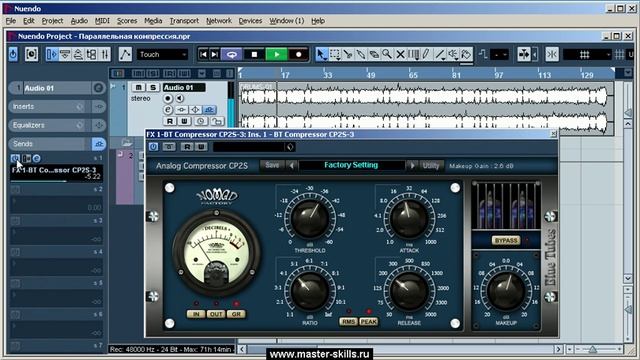Open the File menu
The image size is (640, 360).
point(11,21)
